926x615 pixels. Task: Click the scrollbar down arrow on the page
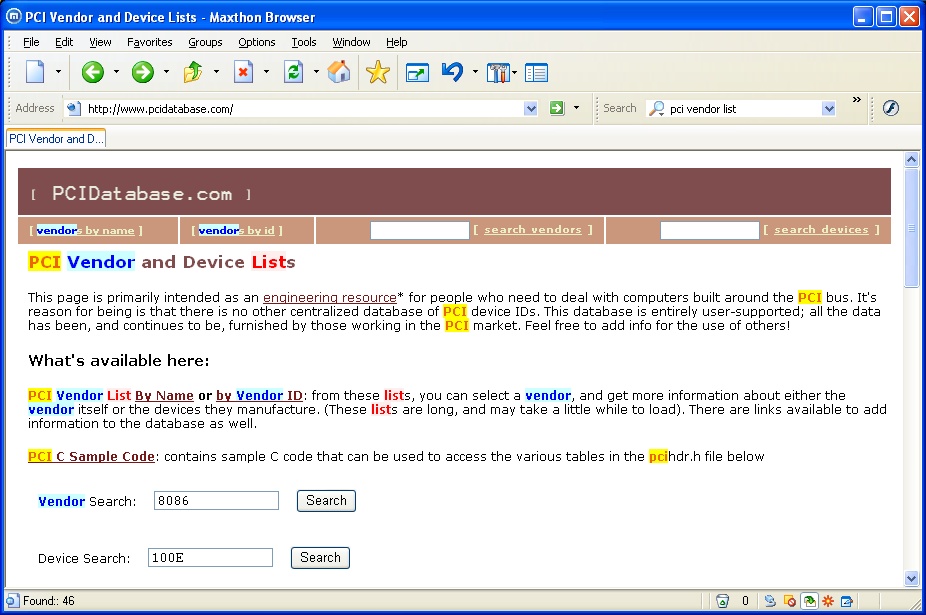click(911, 578)
